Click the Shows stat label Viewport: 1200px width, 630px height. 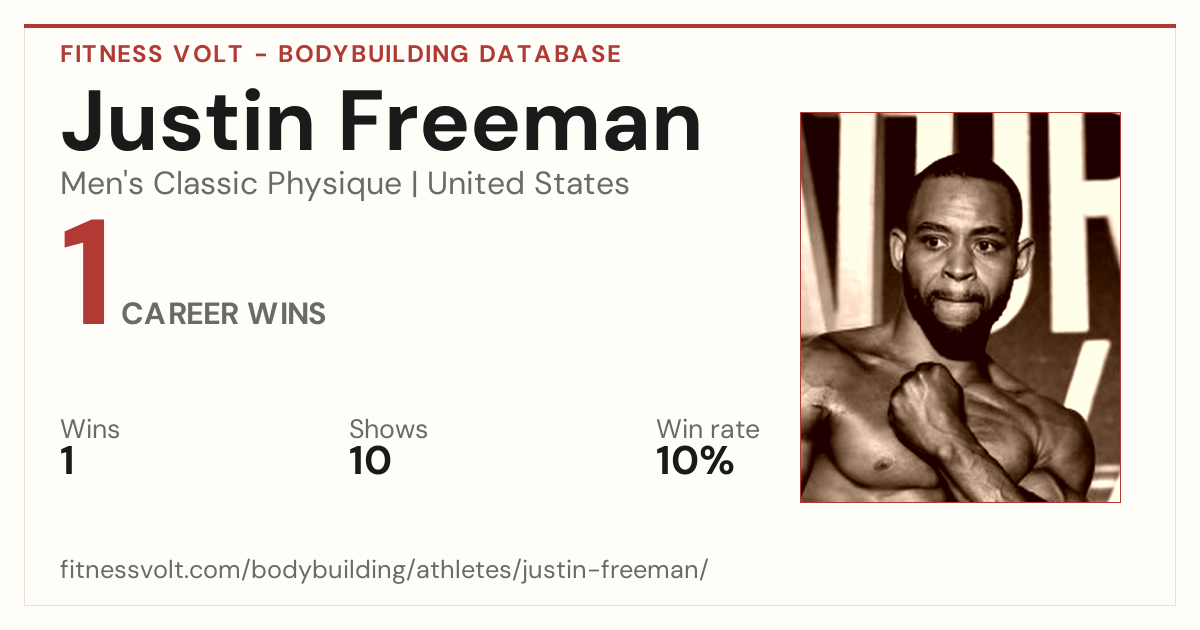pos(388,429)
